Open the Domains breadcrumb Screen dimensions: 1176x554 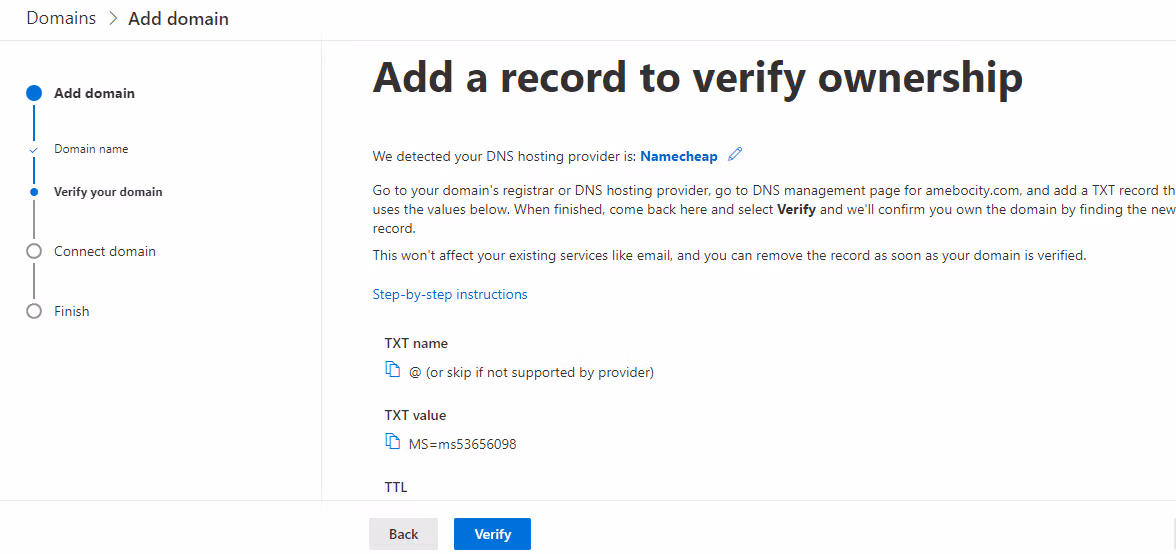click(x=61, y=18)
